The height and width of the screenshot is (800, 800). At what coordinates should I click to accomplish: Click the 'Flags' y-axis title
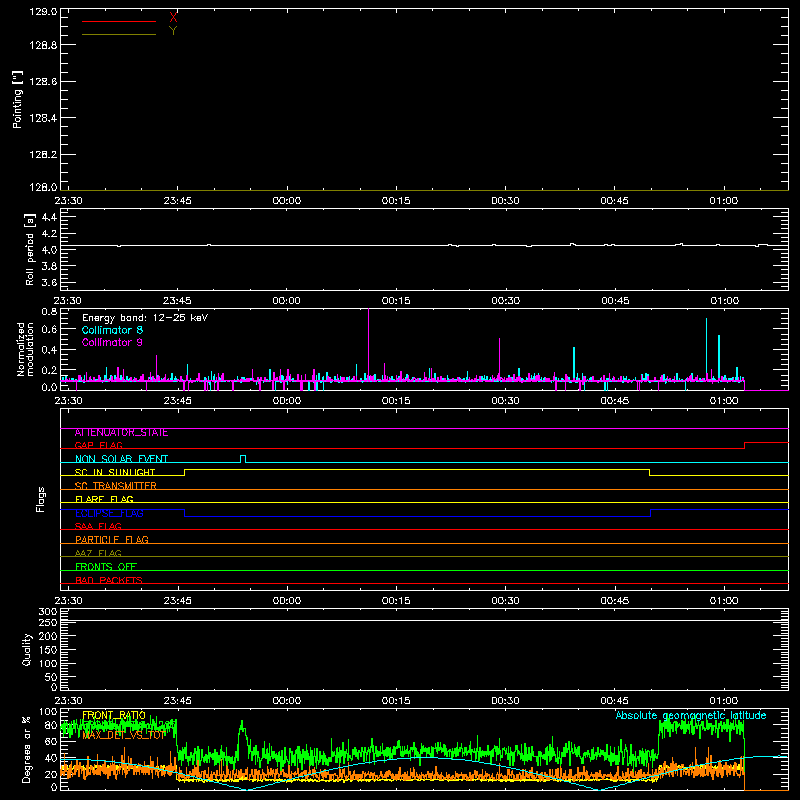(41, 499)
